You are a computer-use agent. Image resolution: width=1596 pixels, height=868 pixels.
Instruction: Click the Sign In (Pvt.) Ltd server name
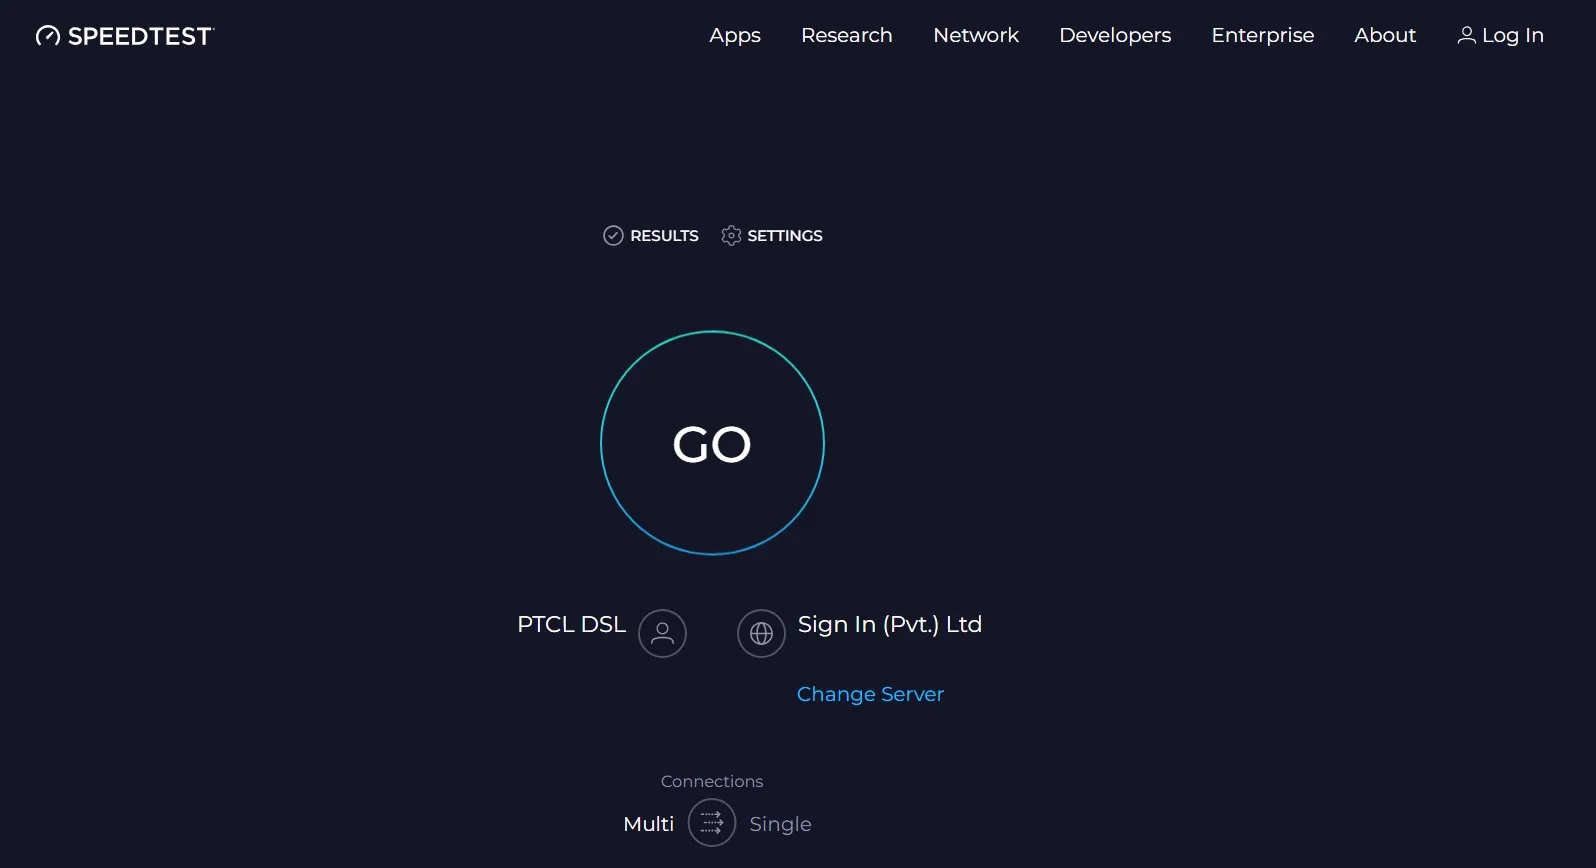[889, 624]
